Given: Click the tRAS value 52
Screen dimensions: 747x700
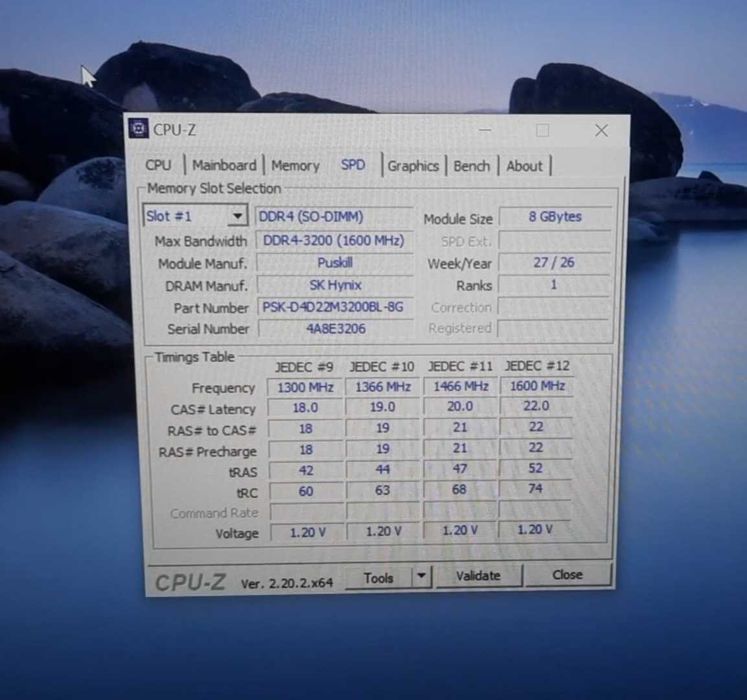Looking at the screenshot, I should pyautogui.click(x=535, y=468).
